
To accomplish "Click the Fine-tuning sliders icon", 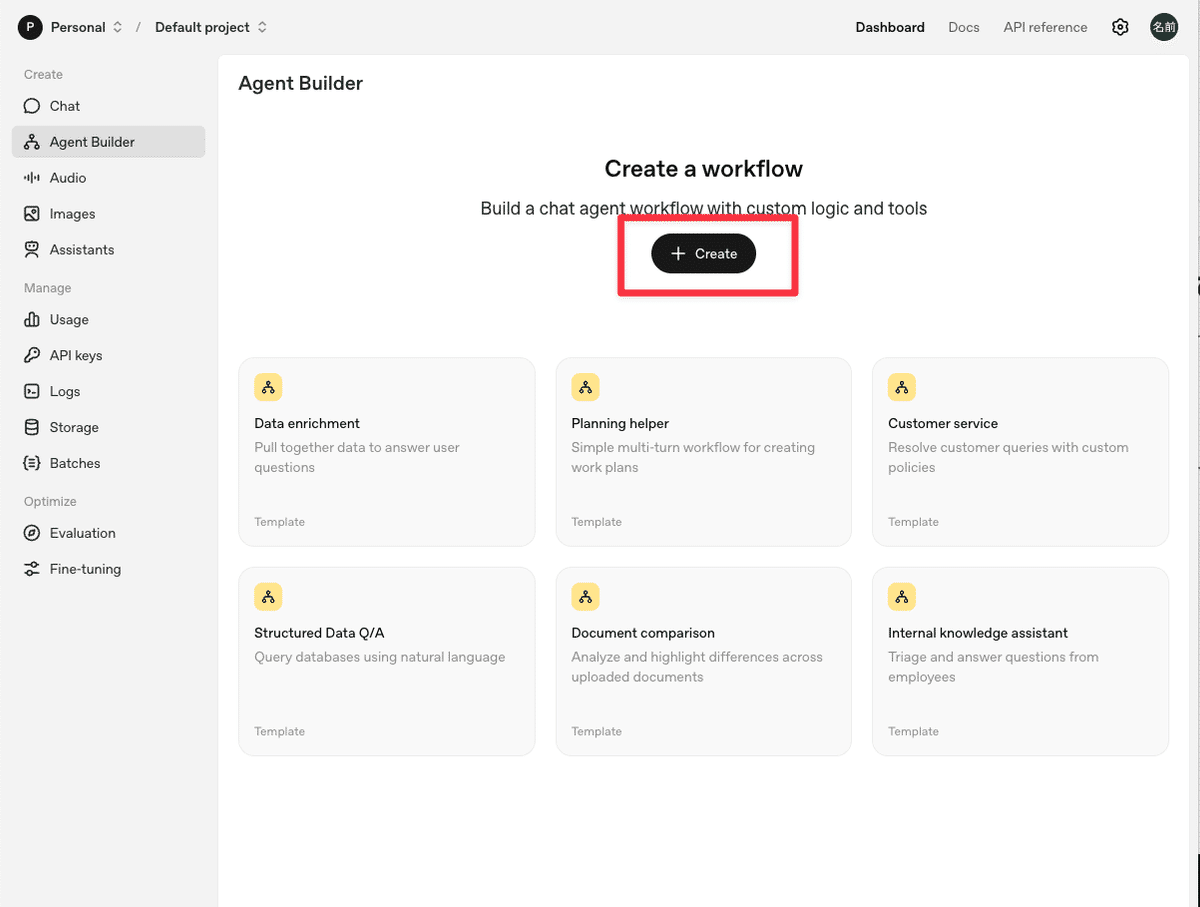I will point(32,570).
